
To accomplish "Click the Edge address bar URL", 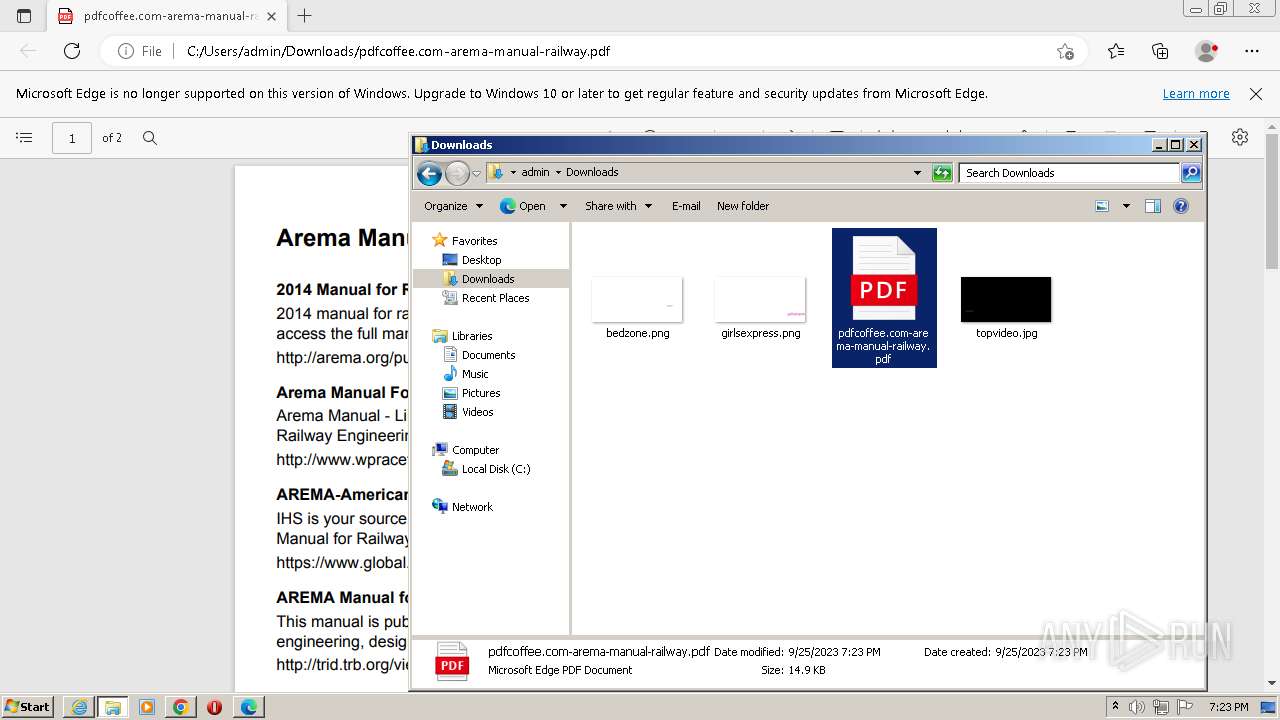I will [x=398, y=51].
